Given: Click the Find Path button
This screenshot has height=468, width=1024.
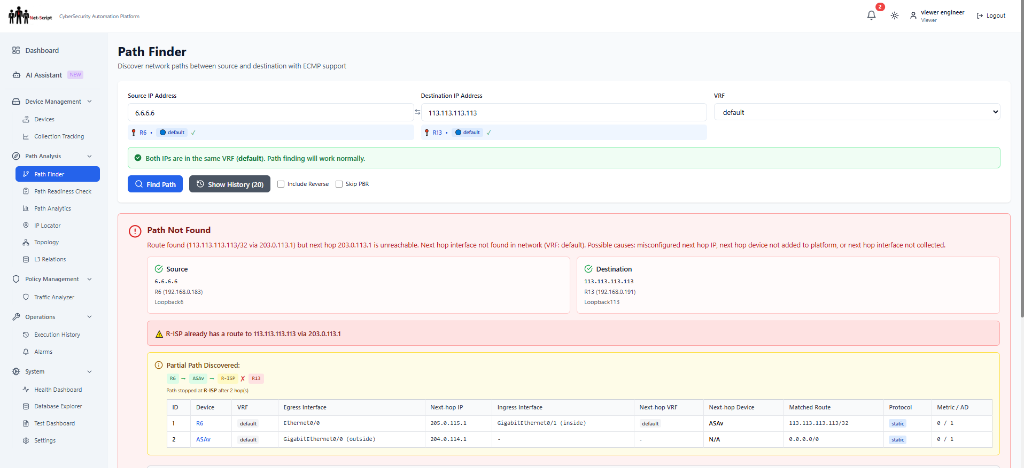Looking at the screenshot, I should 155,184.
